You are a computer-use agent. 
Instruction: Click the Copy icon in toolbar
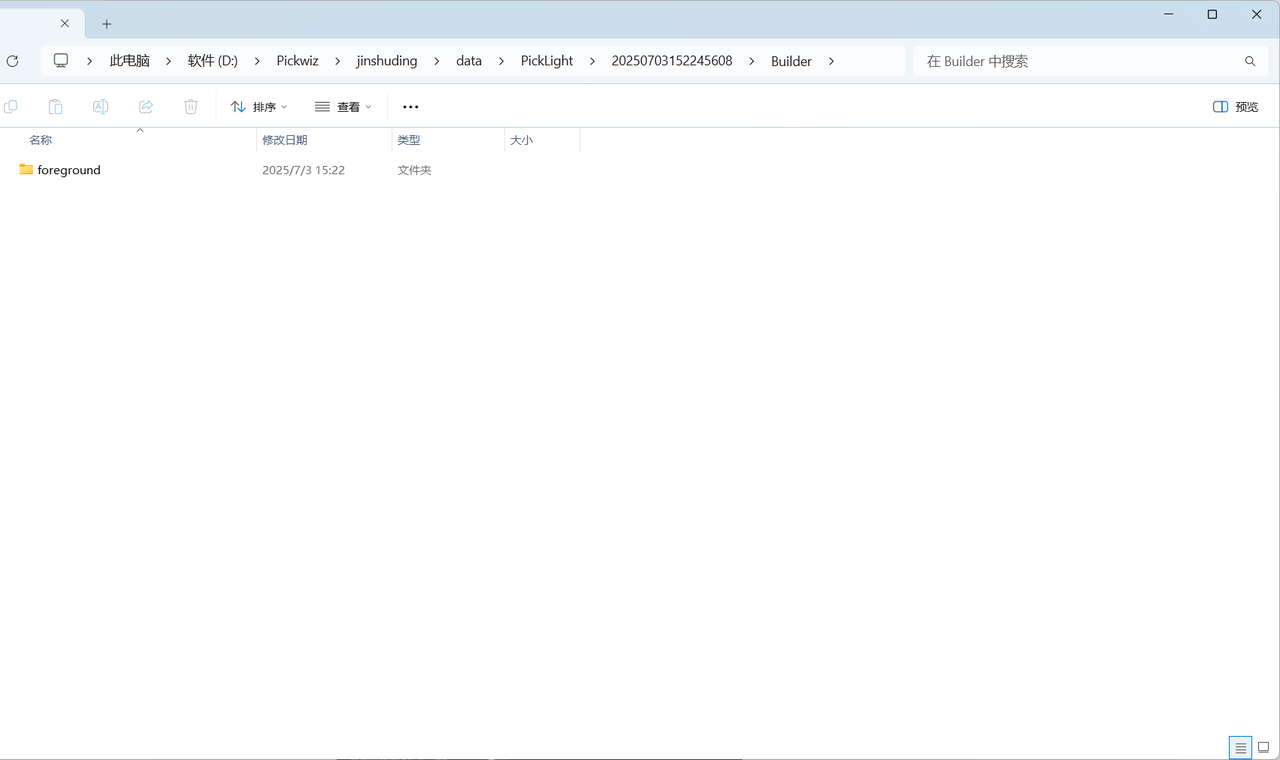(x=11, y=107)
